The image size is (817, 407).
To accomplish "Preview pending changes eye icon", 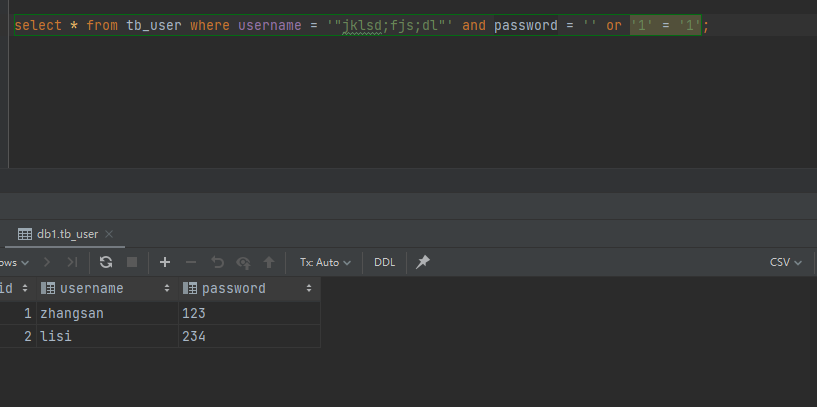I will [x=243, y=262].
